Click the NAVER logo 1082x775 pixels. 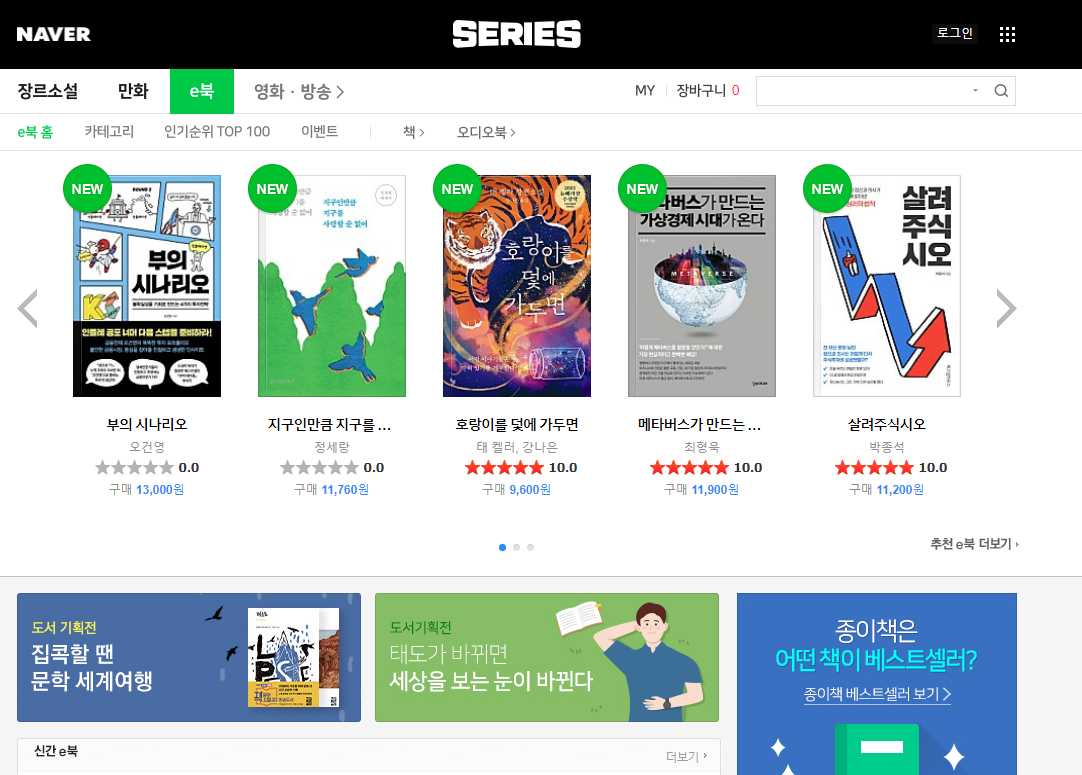pos(53,35)
